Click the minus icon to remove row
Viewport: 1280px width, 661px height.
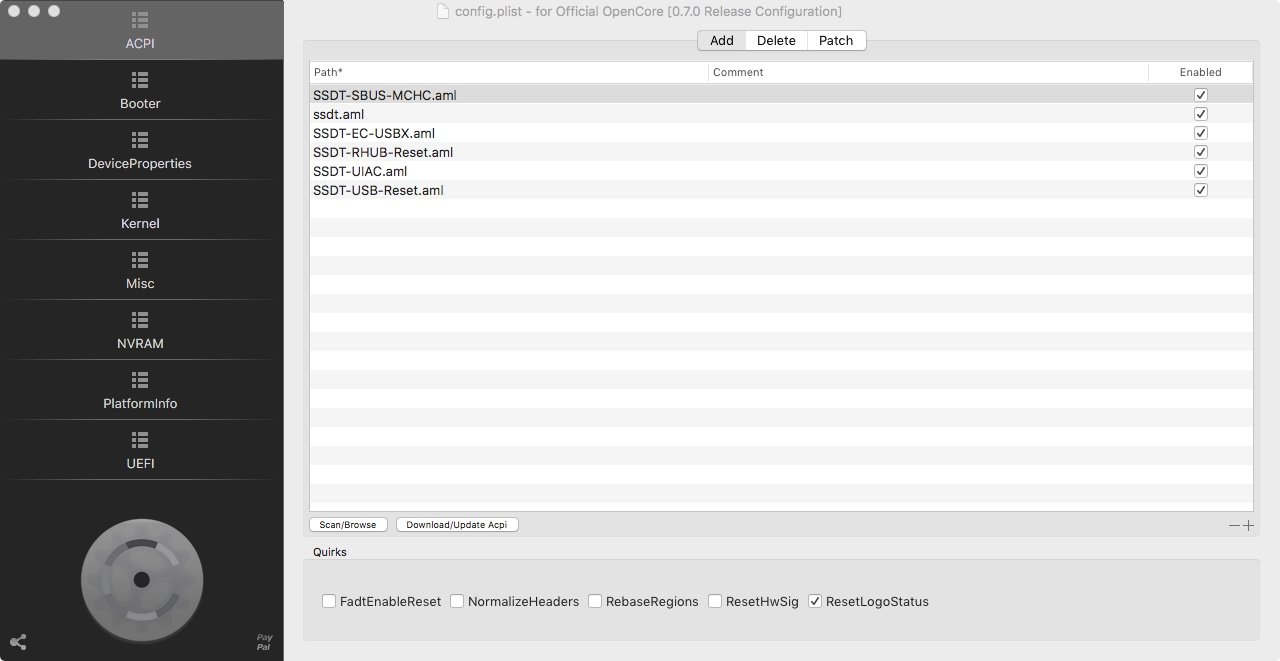click(x=1234, y=525)
